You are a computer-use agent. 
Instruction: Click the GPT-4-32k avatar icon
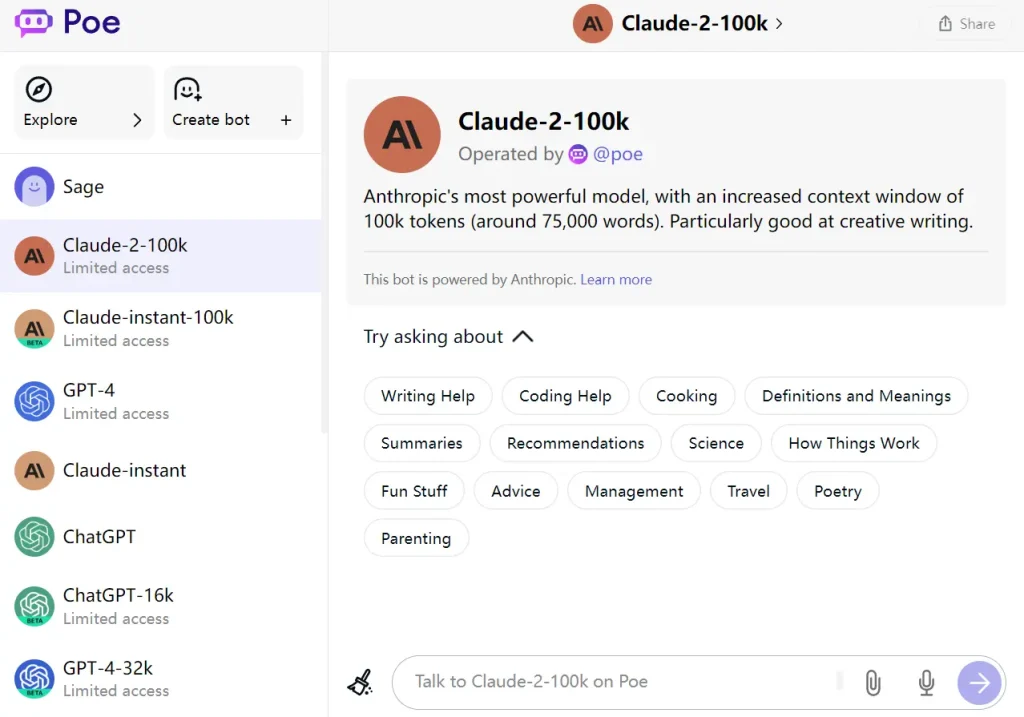click(34, 678)
